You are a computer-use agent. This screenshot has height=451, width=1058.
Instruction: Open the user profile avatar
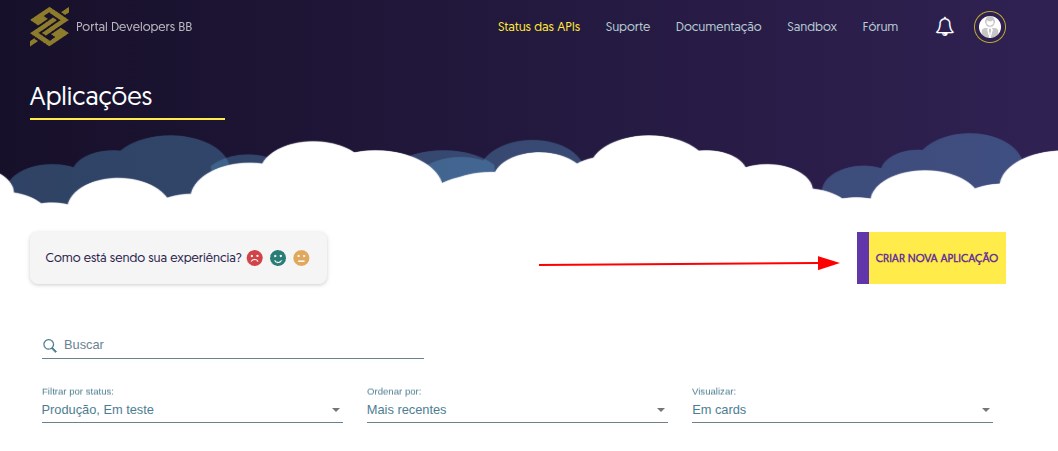click(989, 27)
